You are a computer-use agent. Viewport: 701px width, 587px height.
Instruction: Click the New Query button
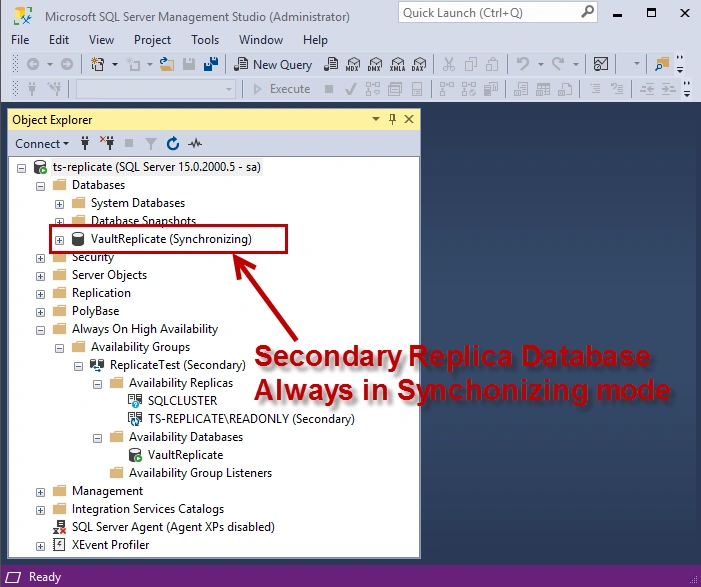tap(273, 65)
